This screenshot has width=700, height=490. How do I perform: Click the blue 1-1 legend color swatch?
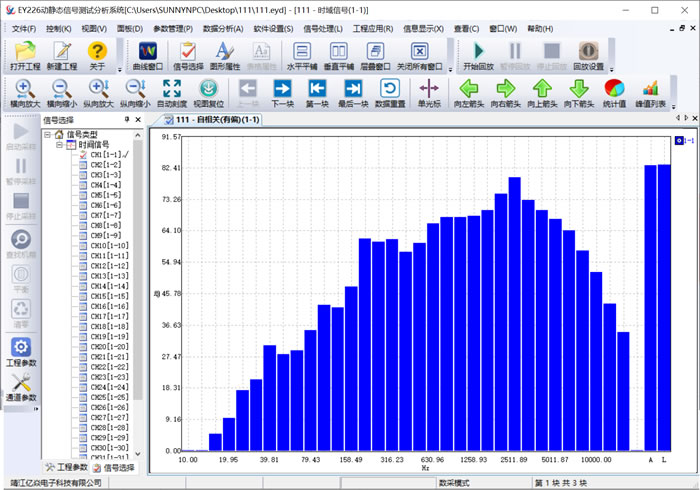click(678, 141)
